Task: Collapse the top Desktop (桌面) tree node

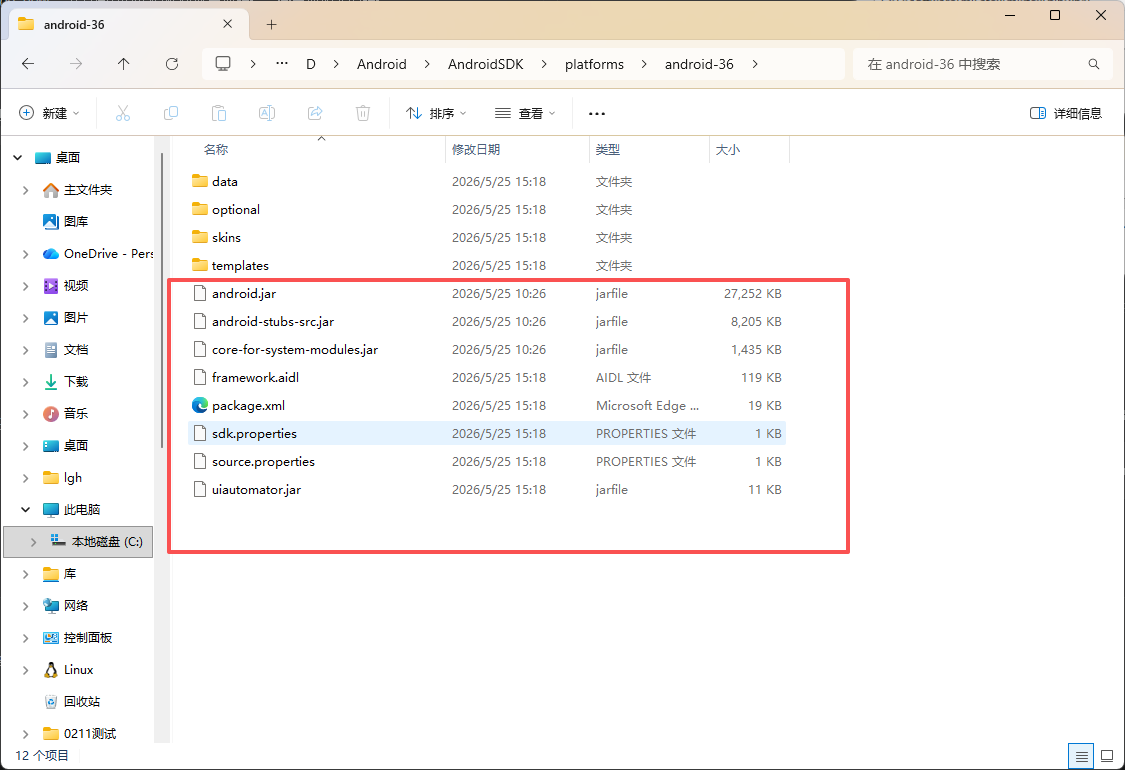Action: (x=18, y=157)
